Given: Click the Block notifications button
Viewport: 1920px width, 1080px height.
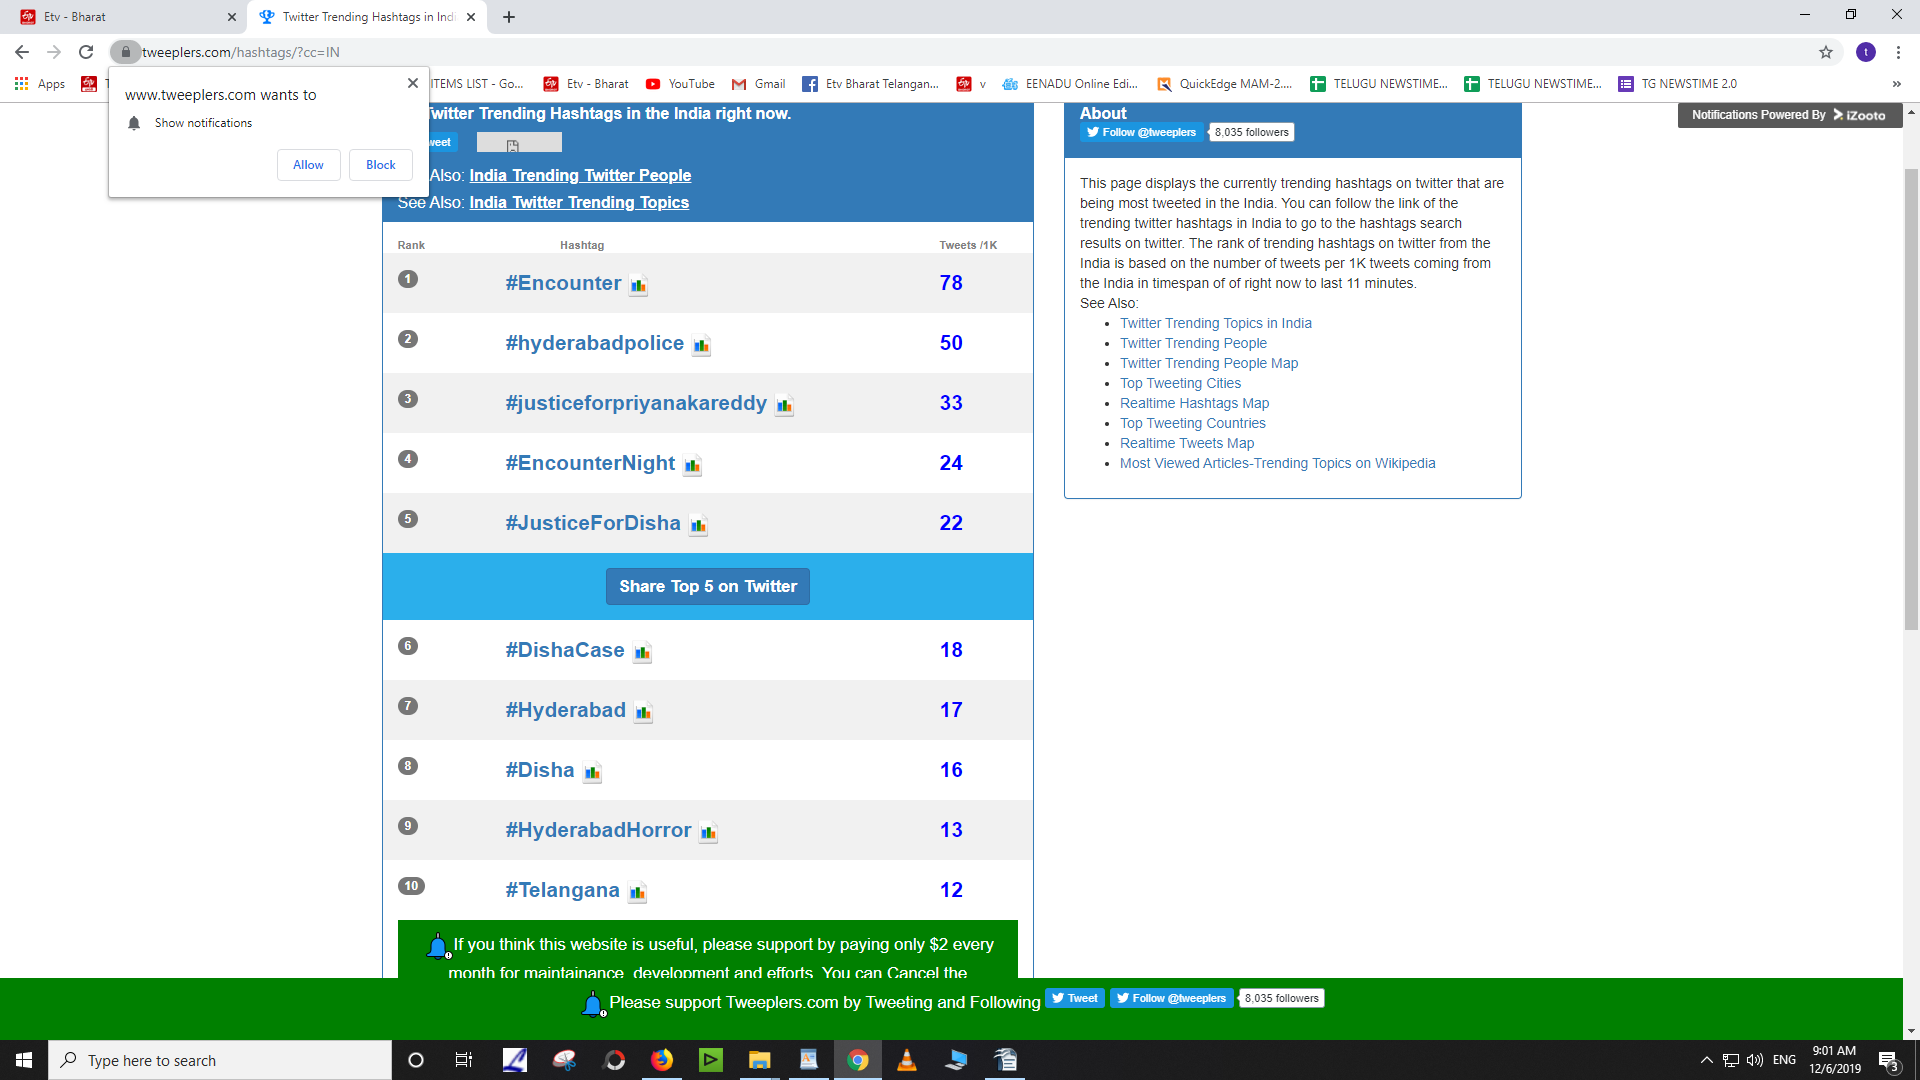Looking at the screenshot, I should coord(381,164).
